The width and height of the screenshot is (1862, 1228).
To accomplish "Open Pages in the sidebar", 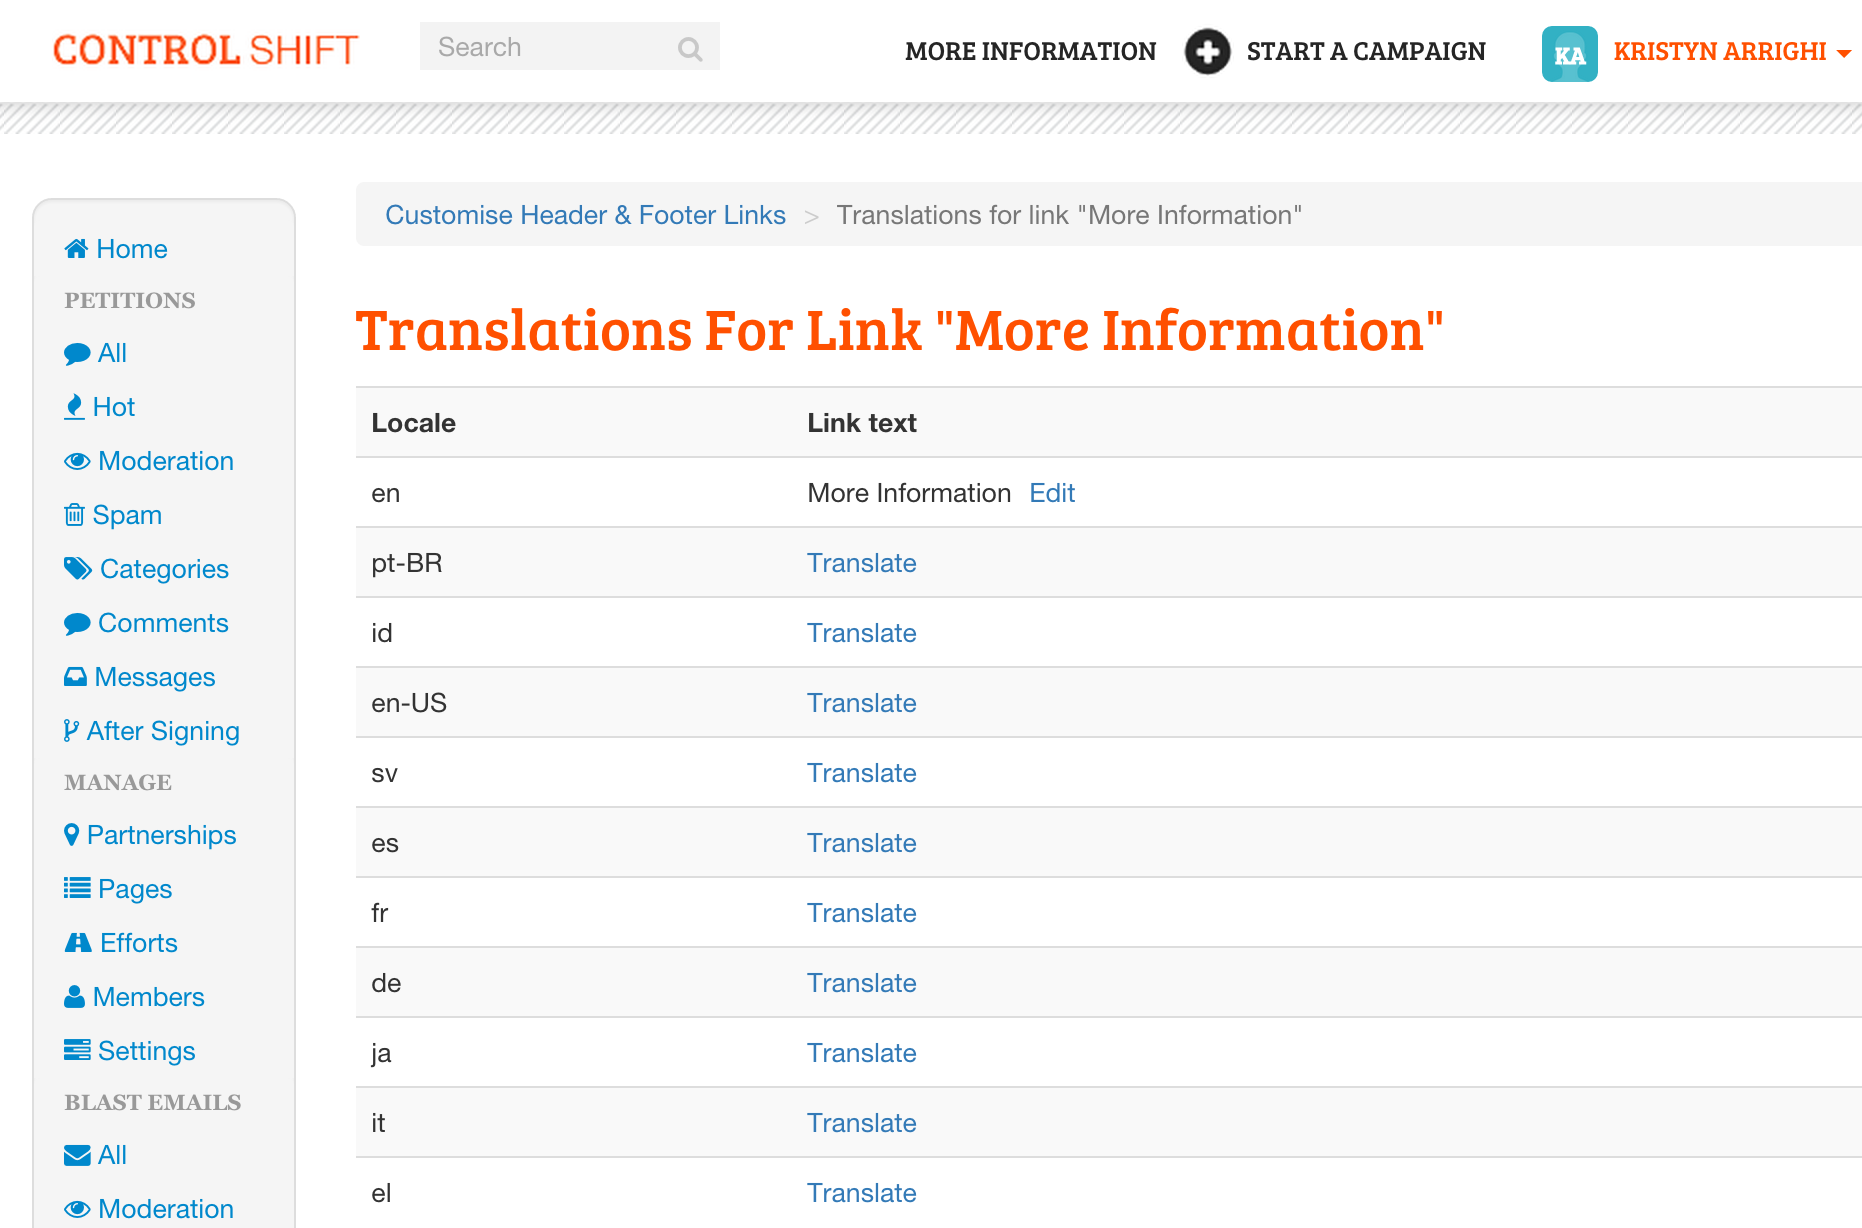I will tap(134, 889).
